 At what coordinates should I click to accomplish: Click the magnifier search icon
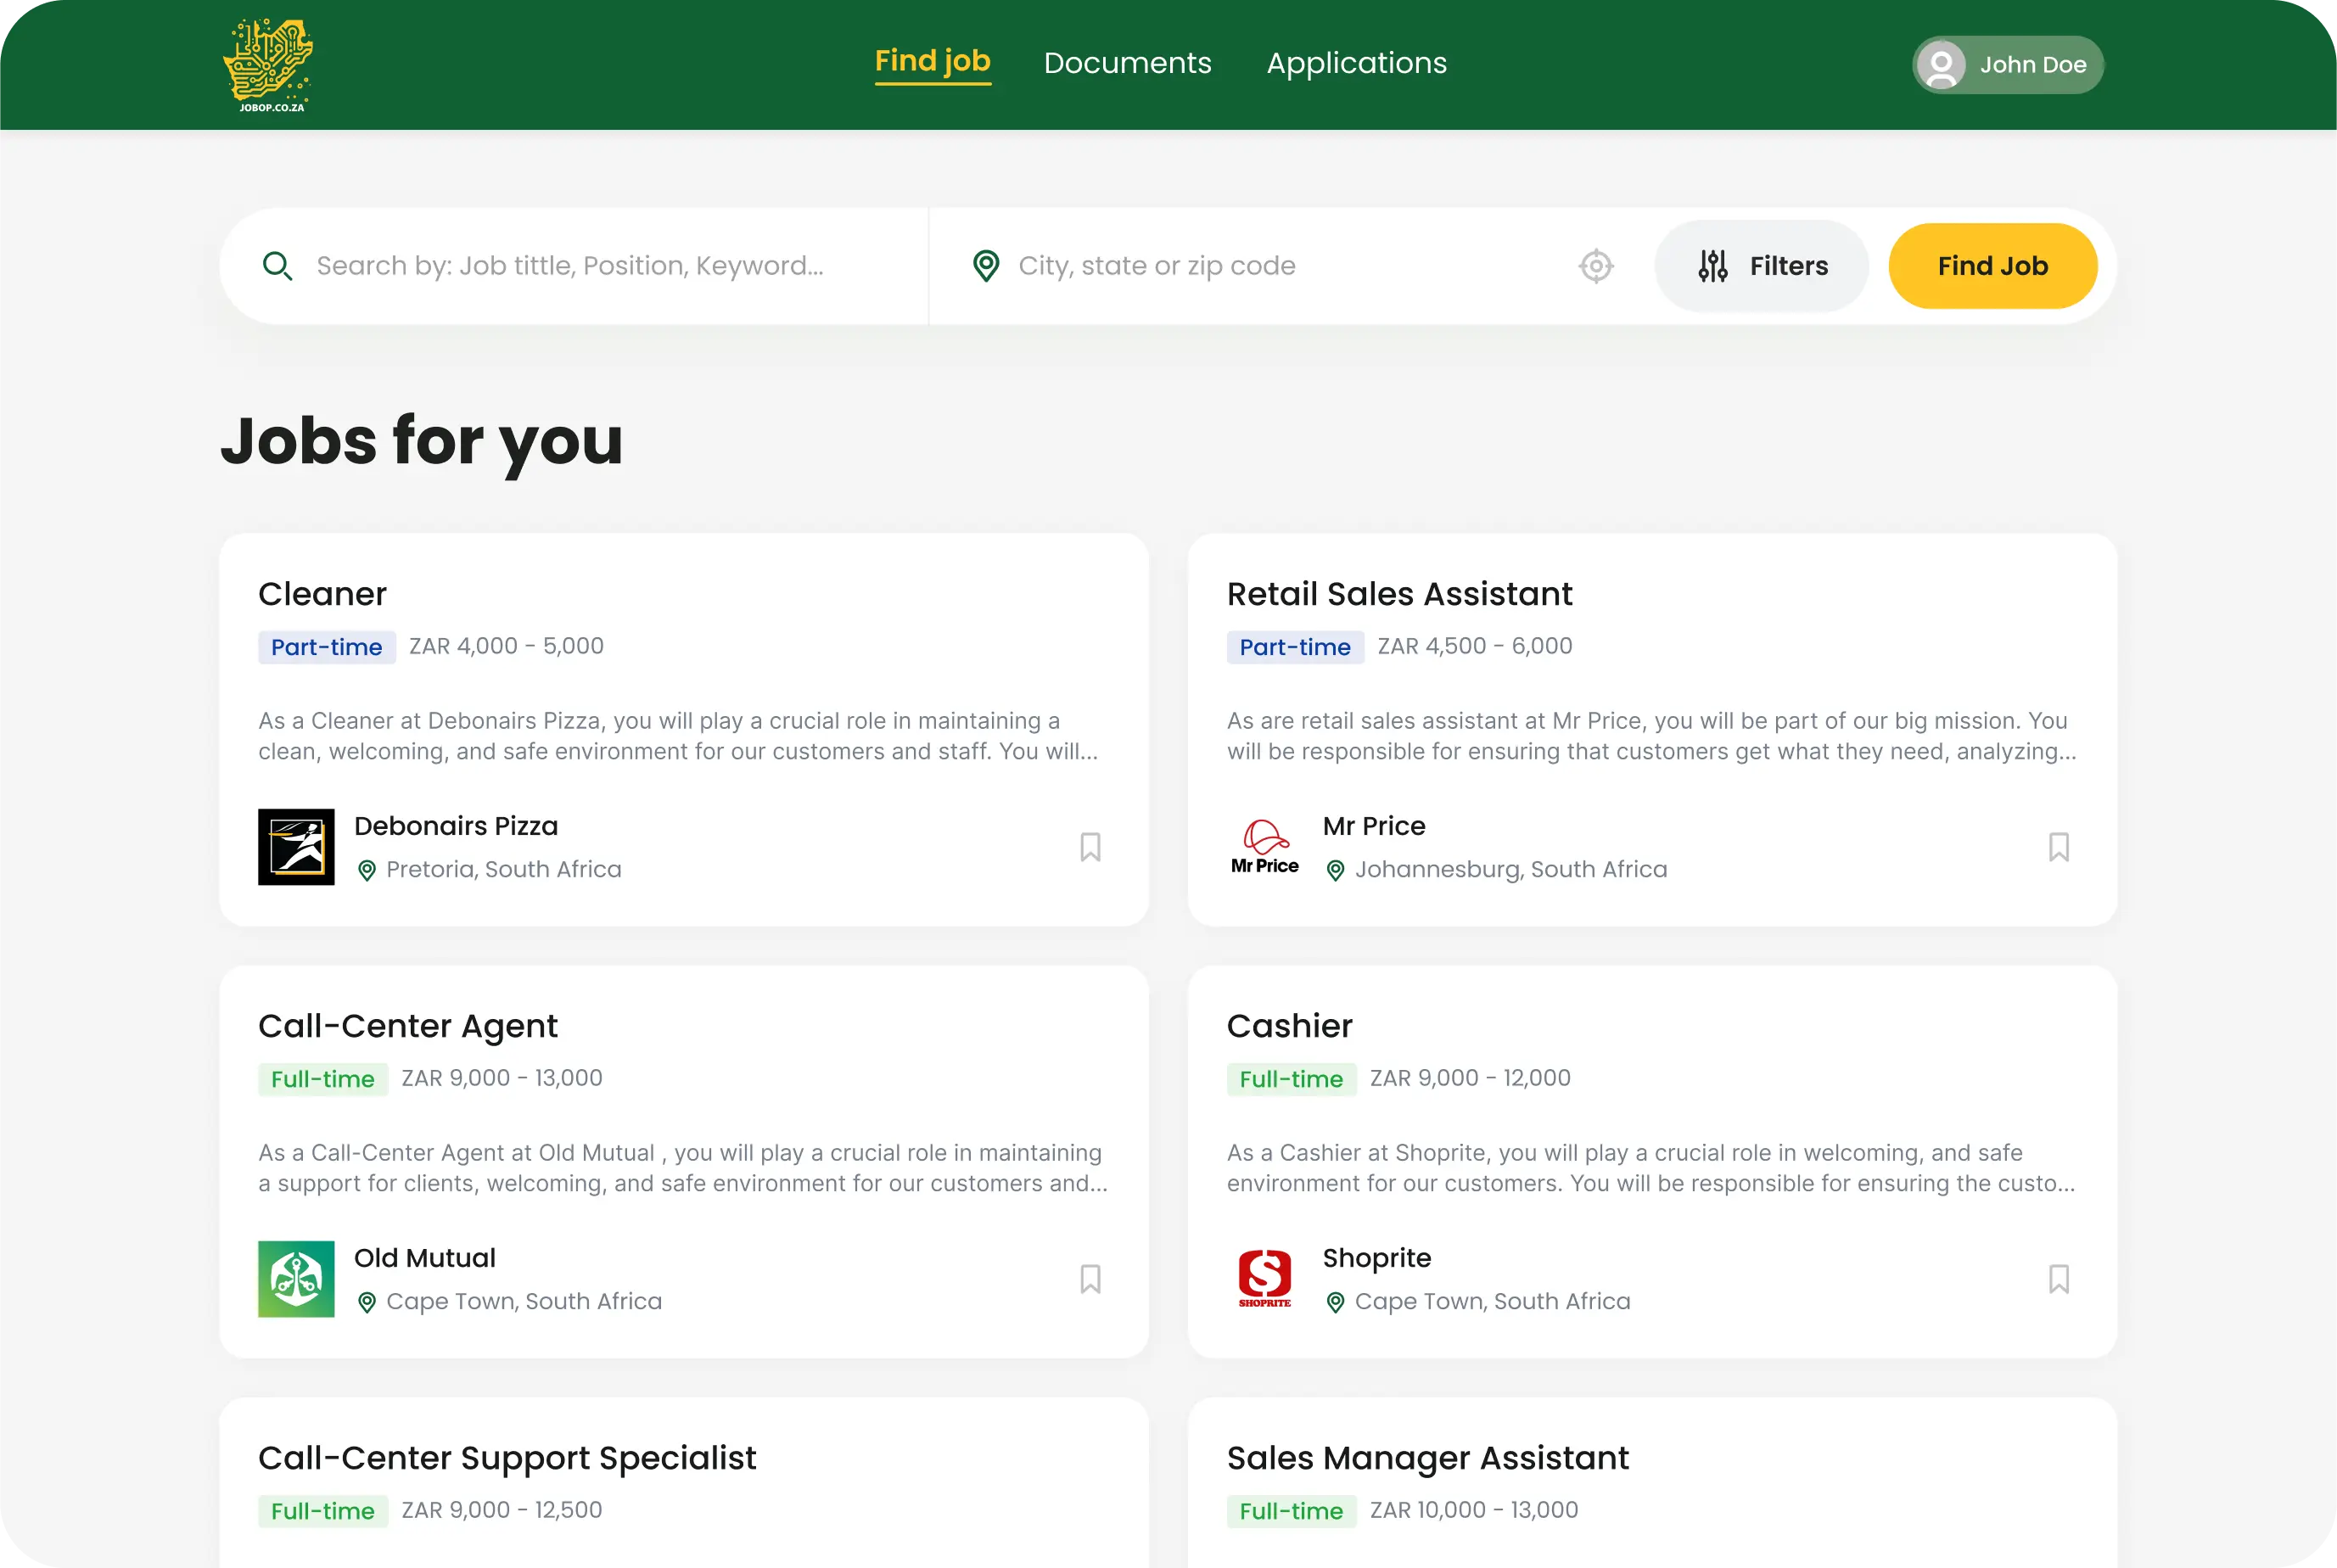click(x=277, y=266)
